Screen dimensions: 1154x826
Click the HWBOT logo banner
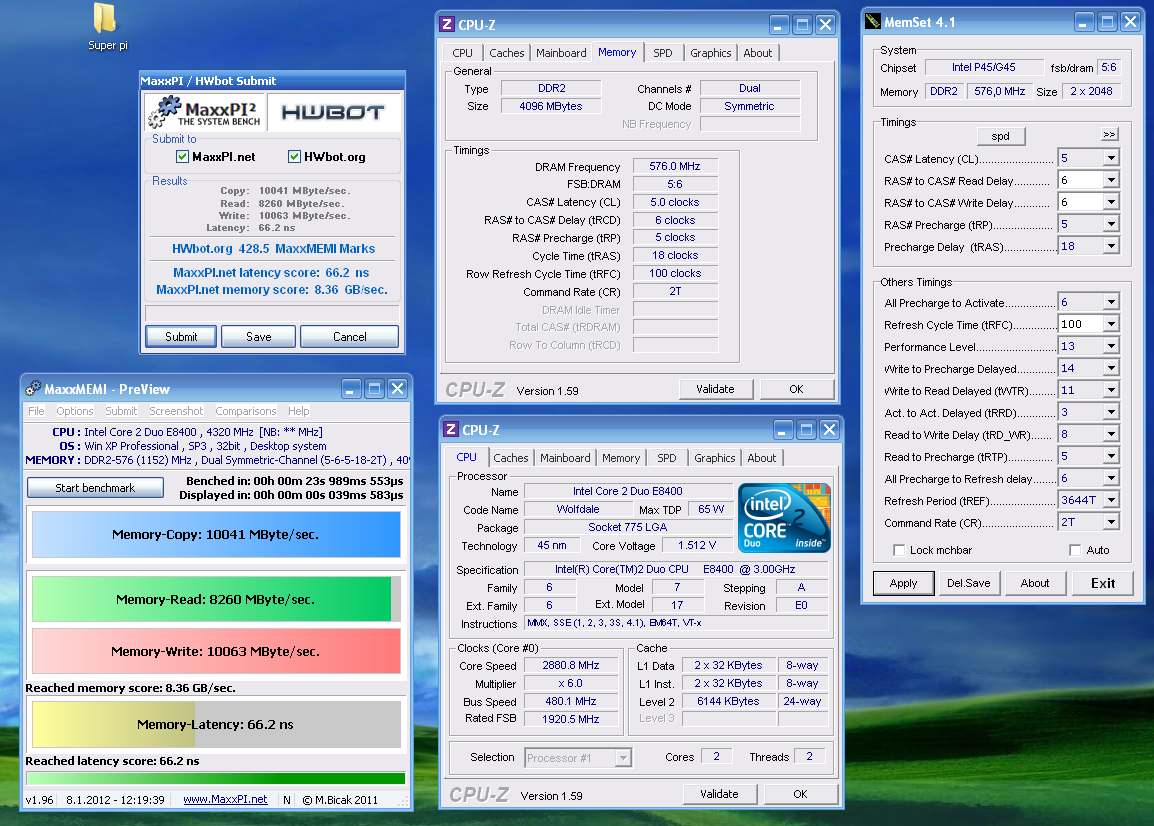tap(333, 112)
